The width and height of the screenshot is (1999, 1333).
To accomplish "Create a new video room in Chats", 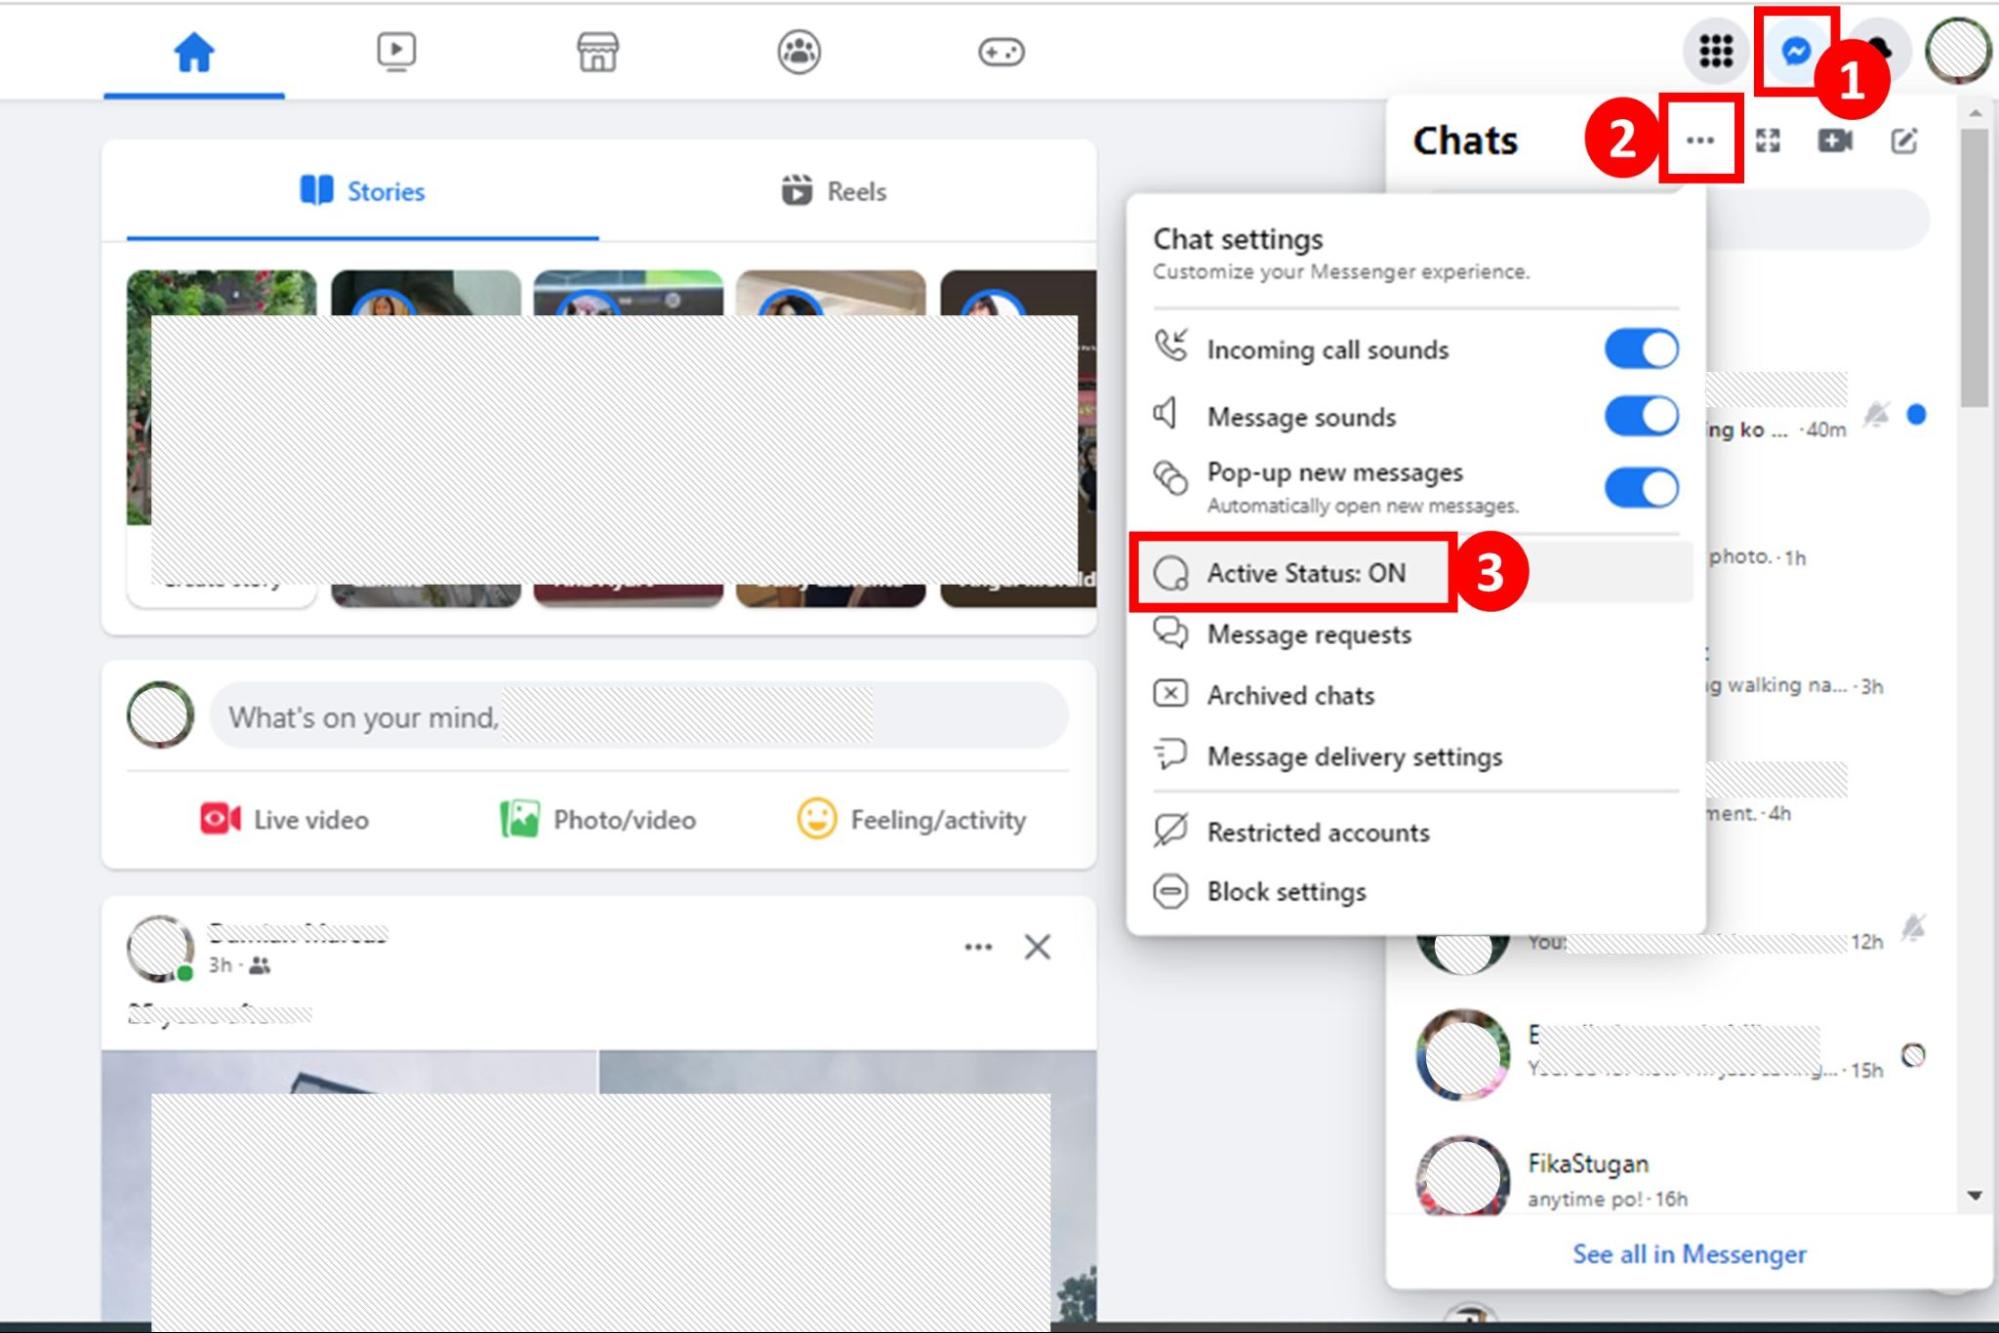I will 1835,140.
